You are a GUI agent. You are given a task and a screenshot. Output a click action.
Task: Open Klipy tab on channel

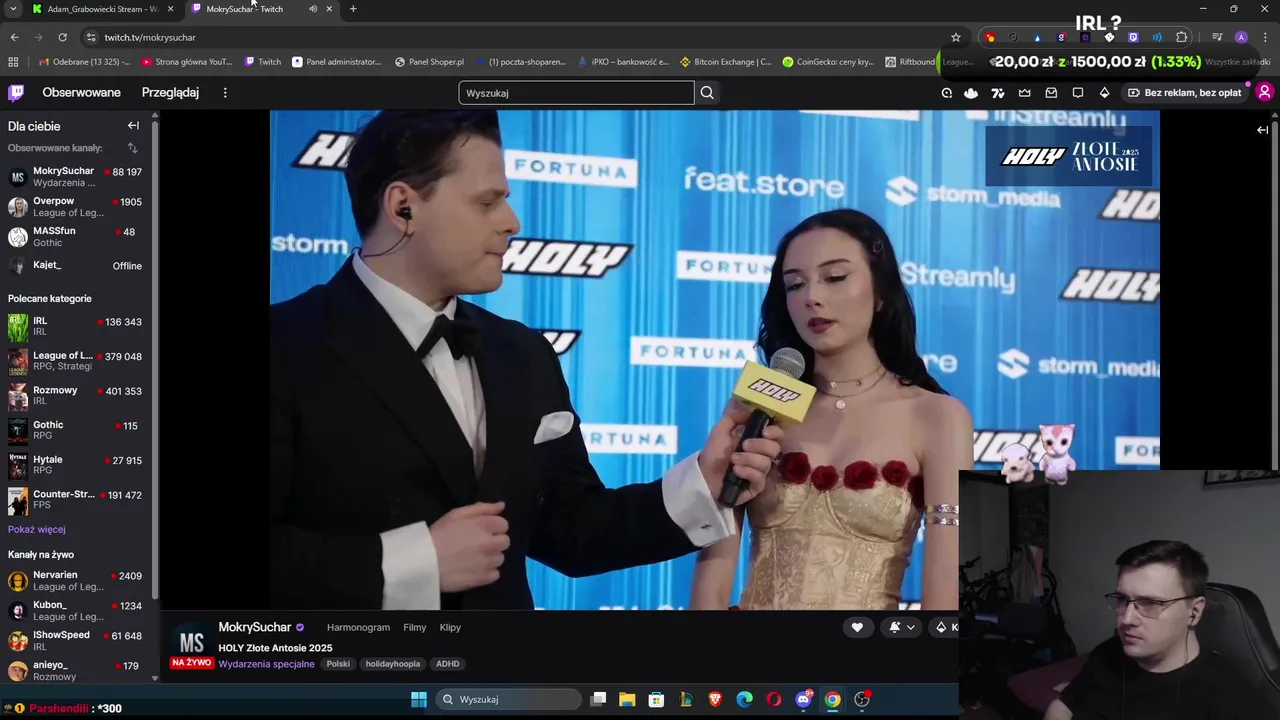(450, 627)
